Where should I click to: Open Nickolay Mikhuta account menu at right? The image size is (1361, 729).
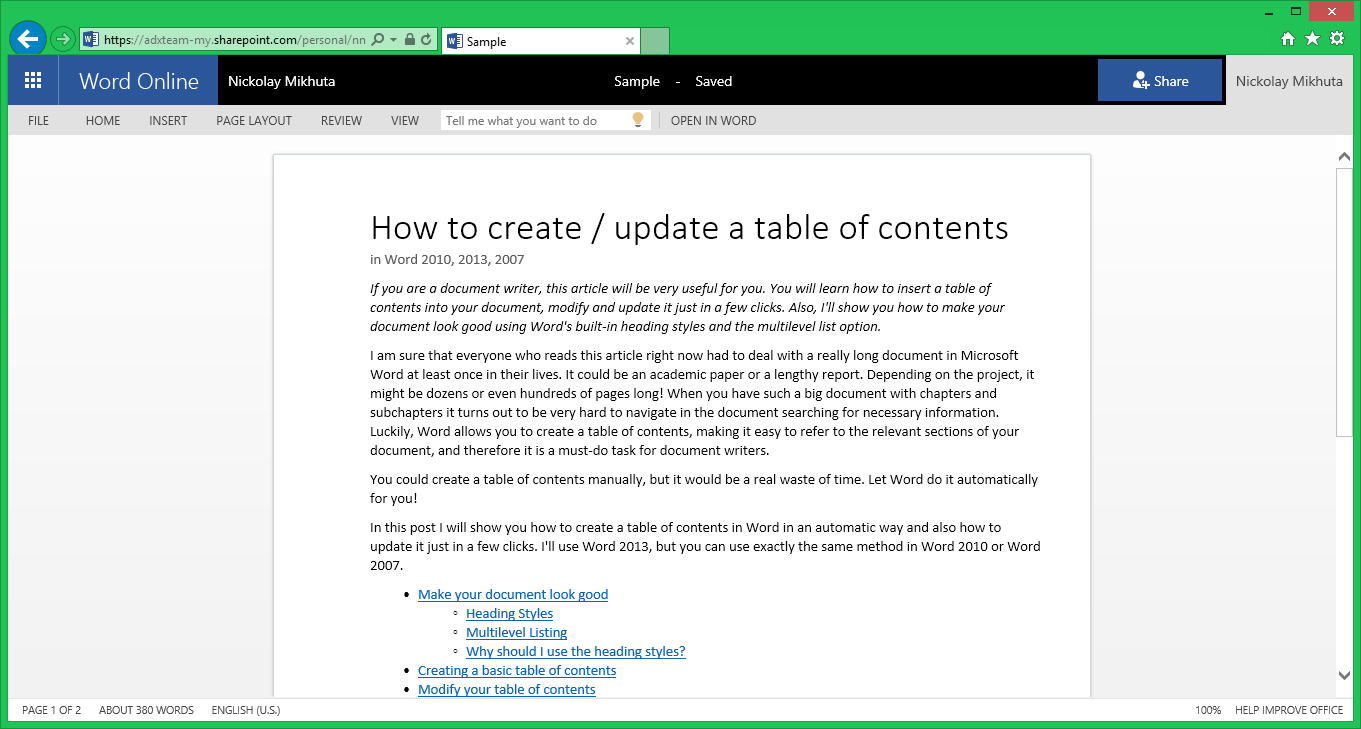(1289, 81)
